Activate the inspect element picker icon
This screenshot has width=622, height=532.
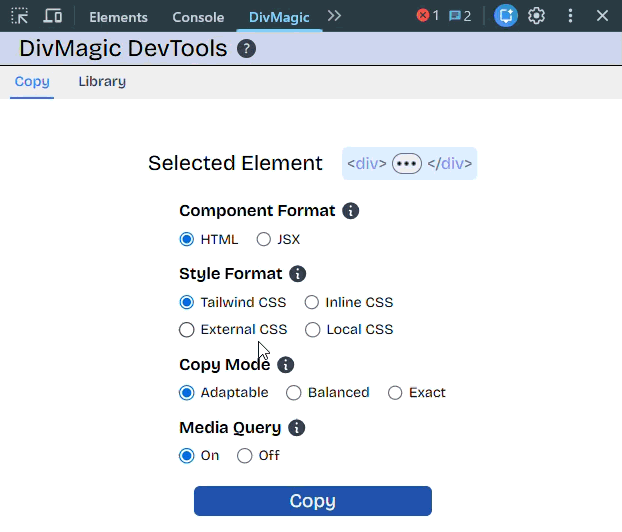(x=19, y=16)
